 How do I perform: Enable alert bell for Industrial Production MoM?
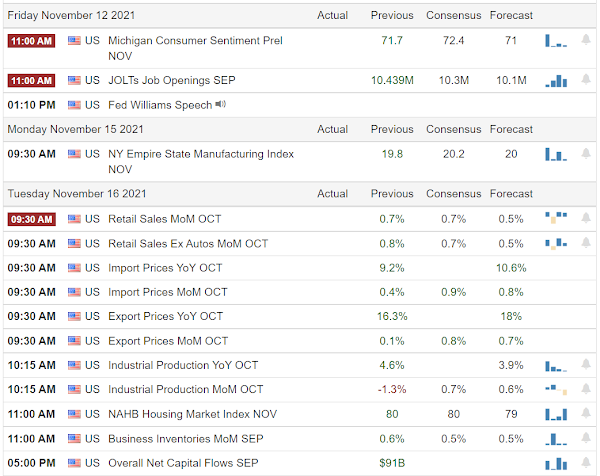586,390
